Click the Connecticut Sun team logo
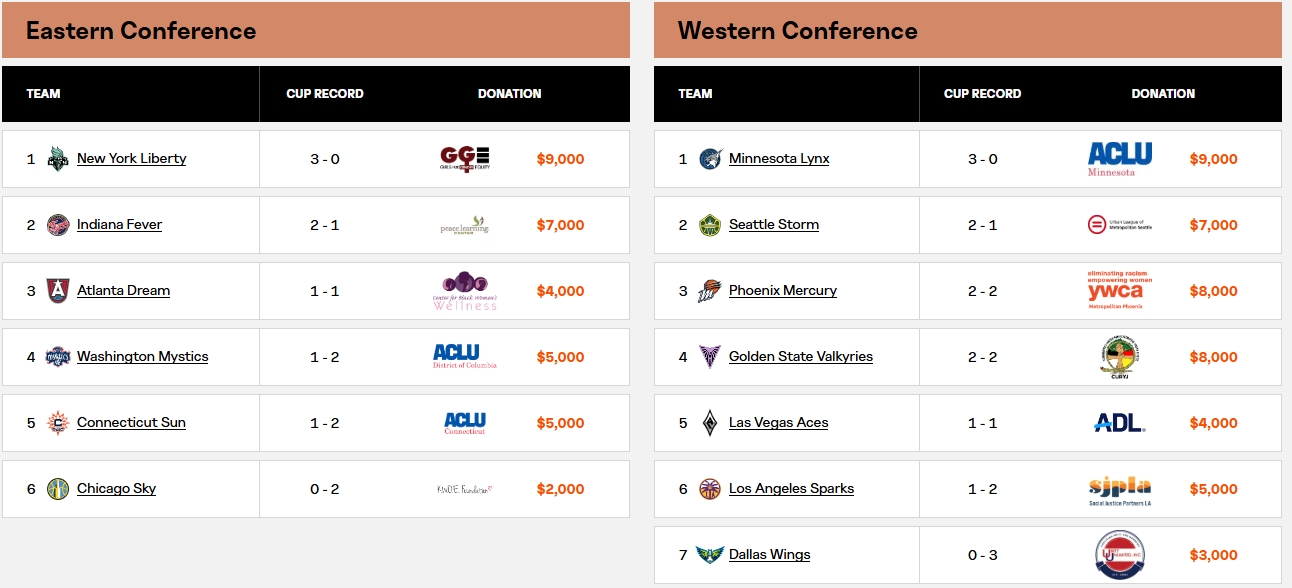 [x=58, y=423]
